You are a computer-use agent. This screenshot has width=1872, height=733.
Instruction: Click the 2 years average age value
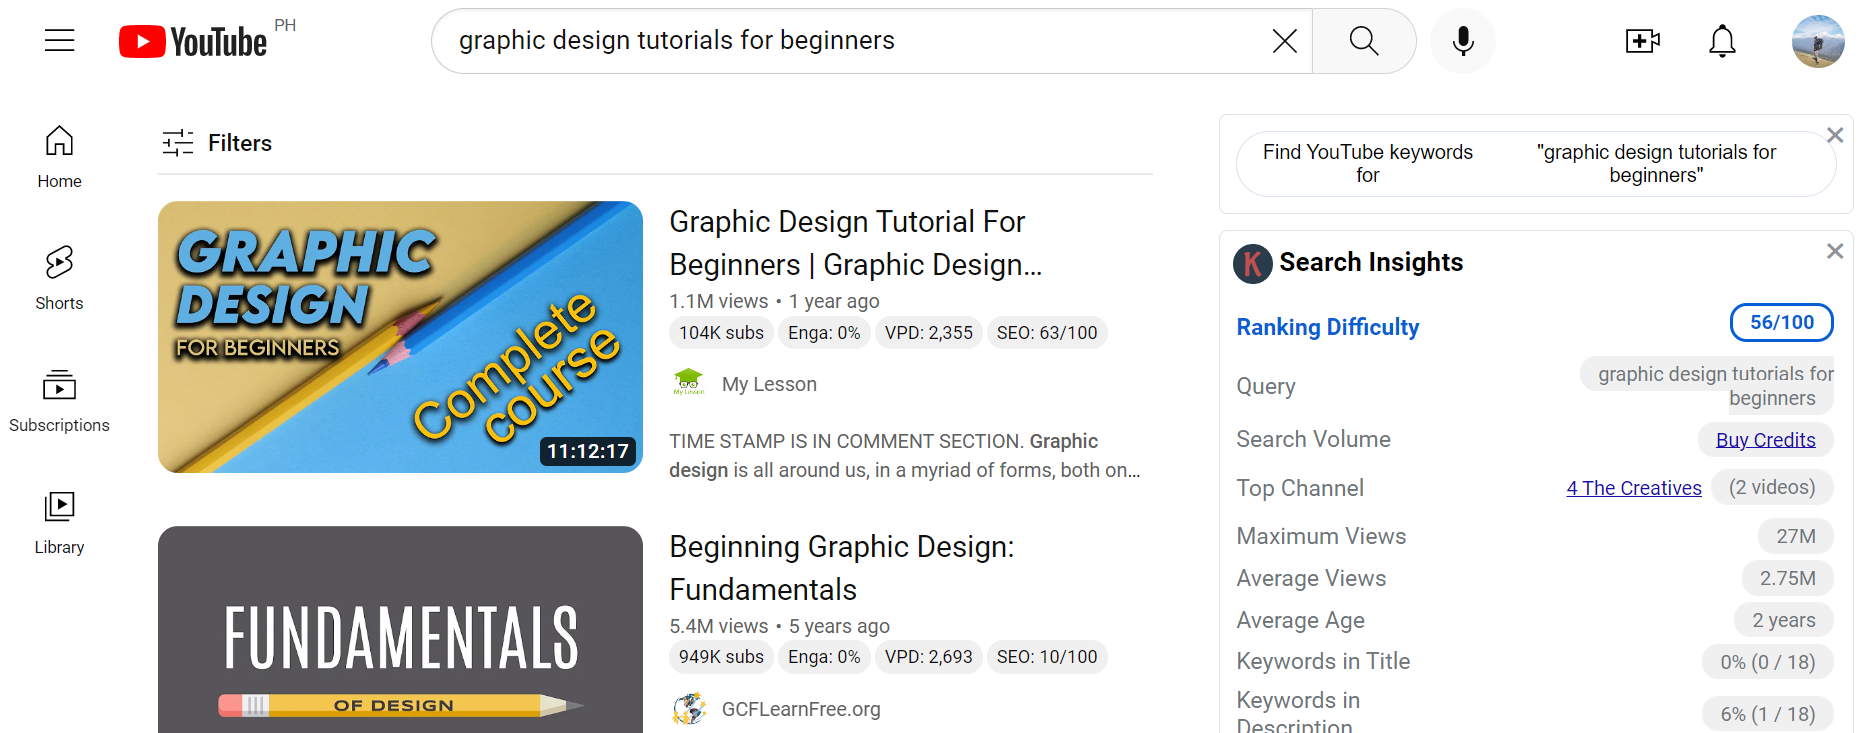[x=1784, y=620]
